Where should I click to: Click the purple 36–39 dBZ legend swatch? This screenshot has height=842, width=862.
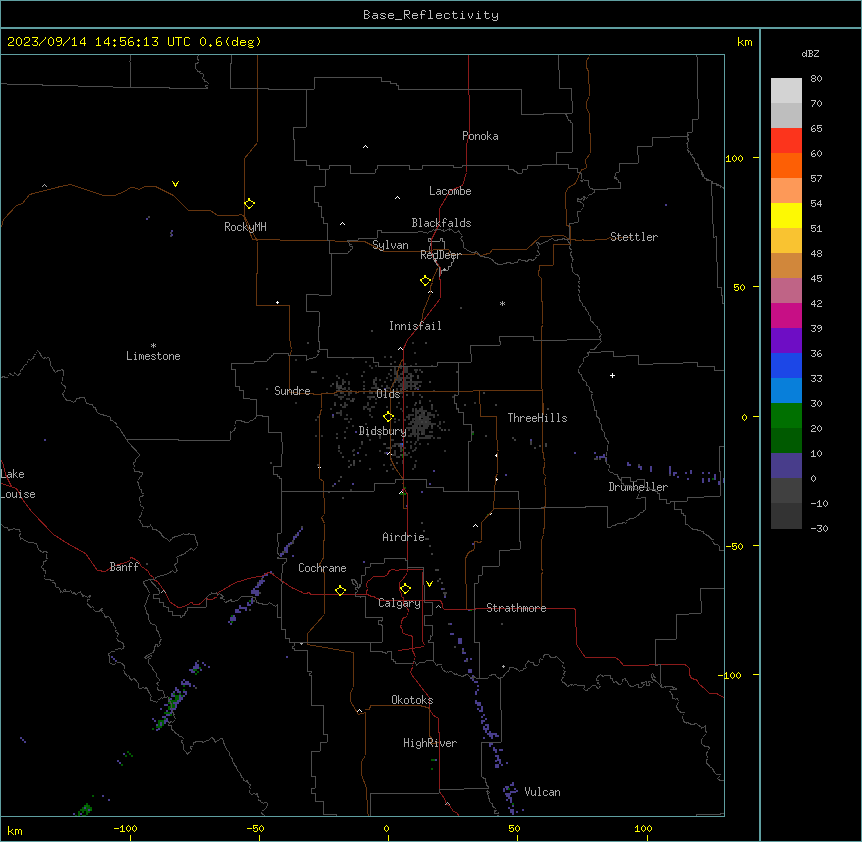pyautogui.click(x=786, y=341)
